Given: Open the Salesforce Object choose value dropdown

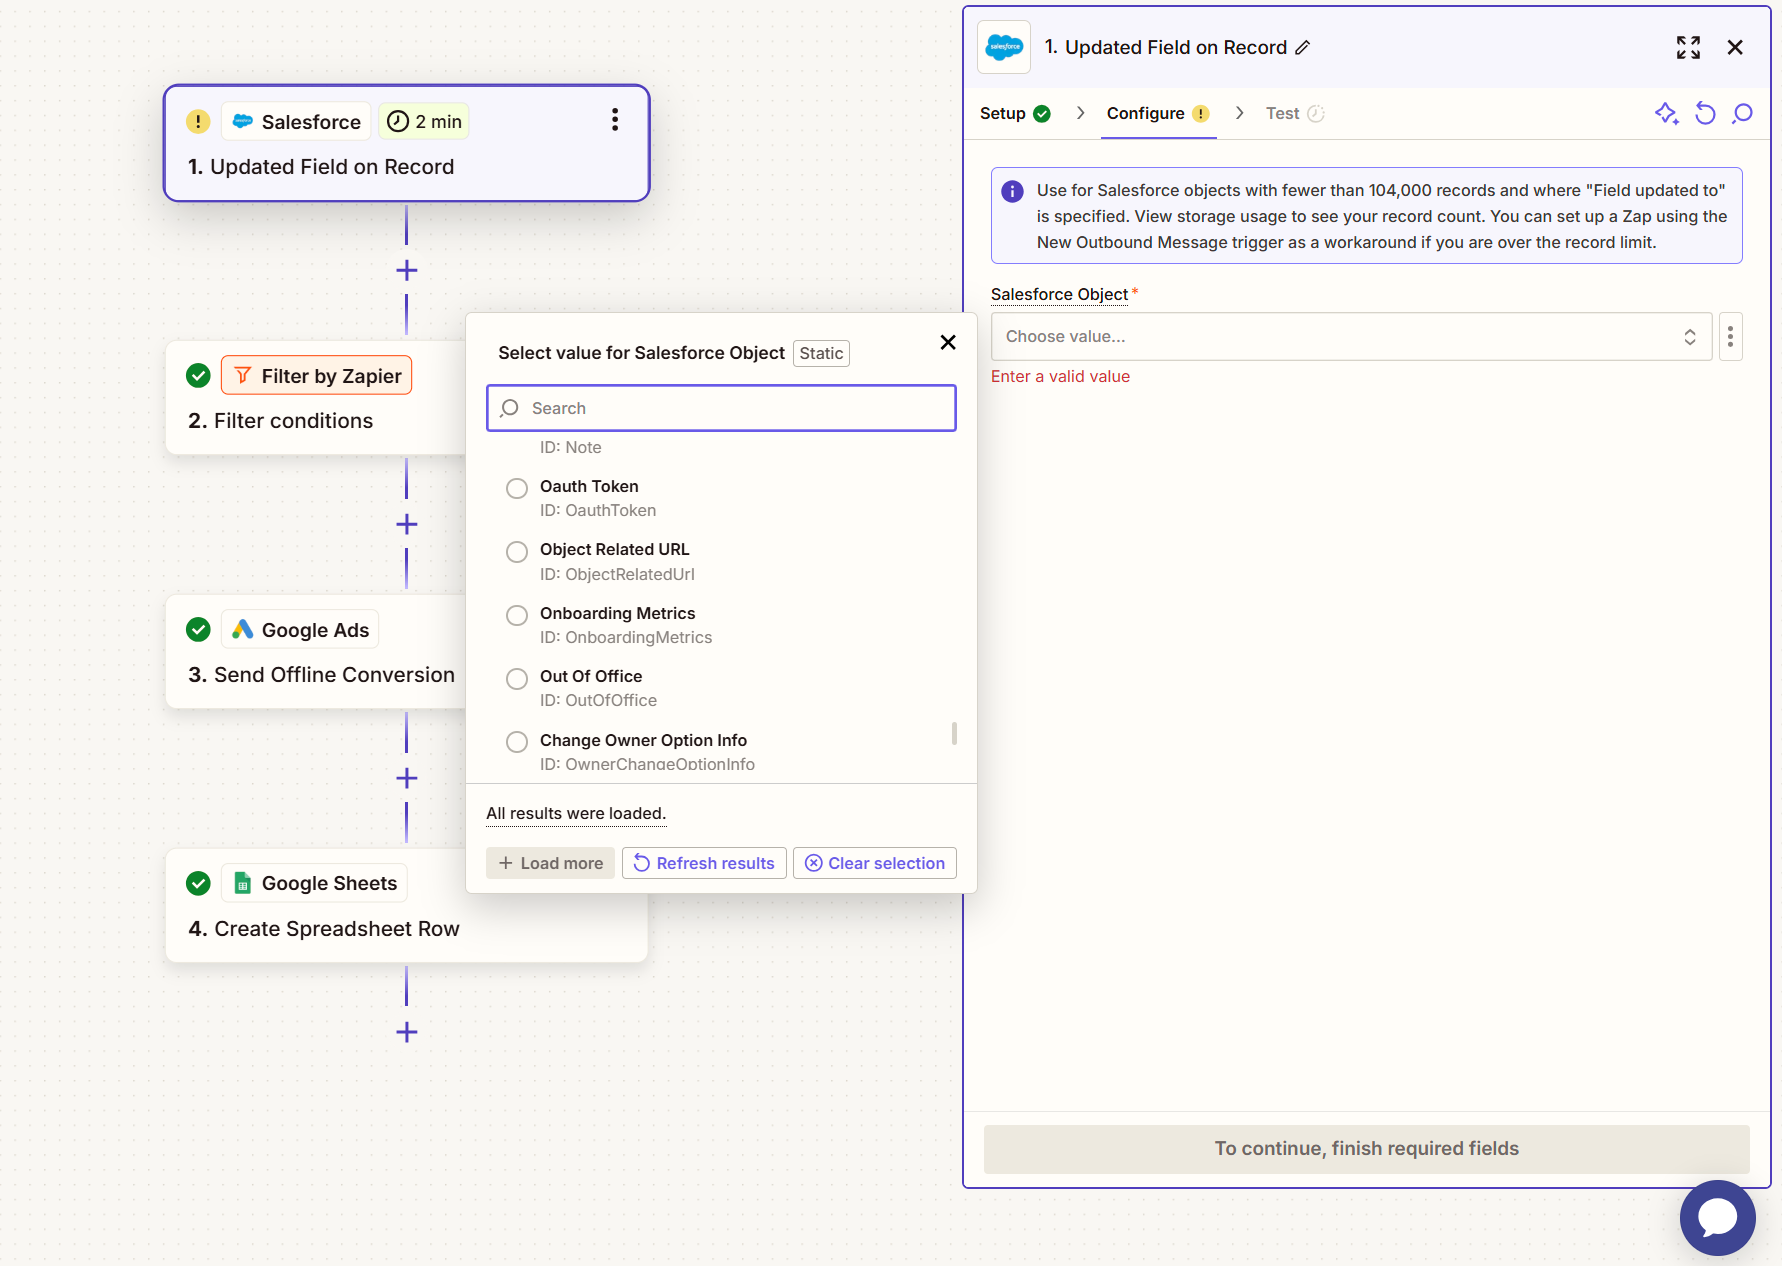Looking at the screenshot, I should click(x=1351, y=337).
